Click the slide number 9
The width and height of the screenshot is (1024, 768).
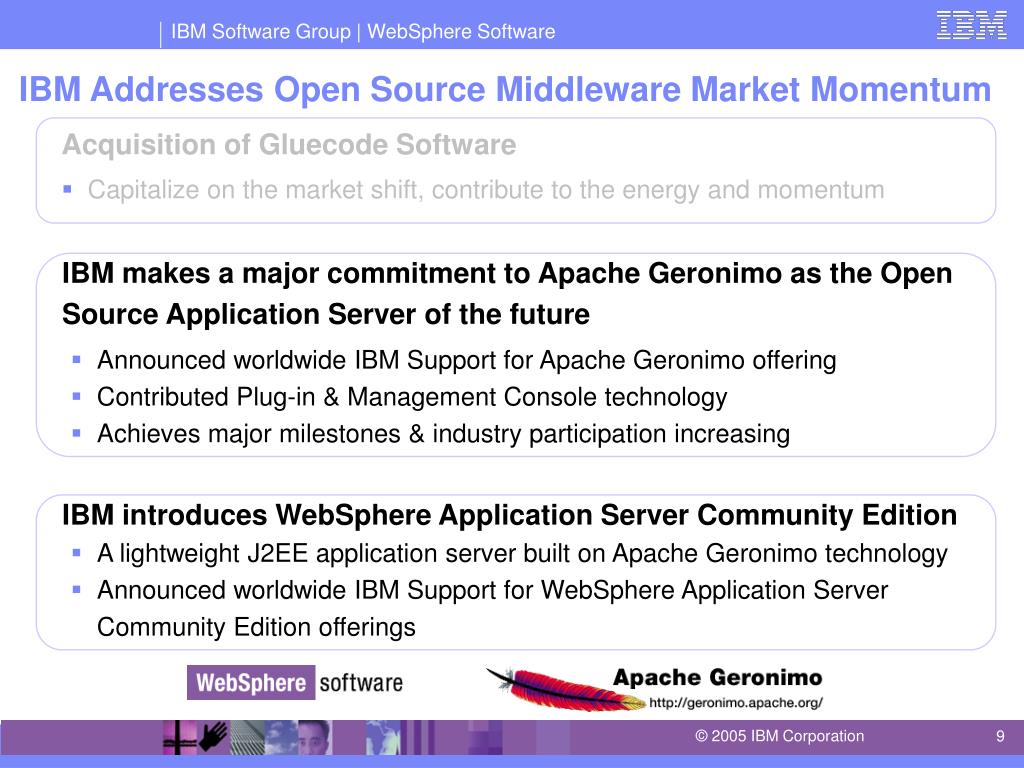click(1000, 736)
